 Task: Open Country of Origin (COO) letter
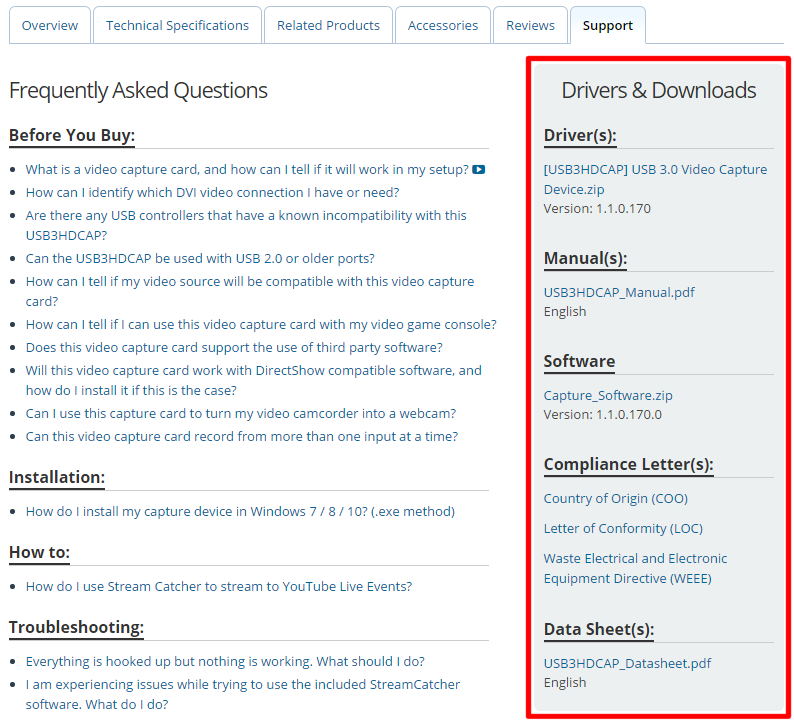click(616, 499)
